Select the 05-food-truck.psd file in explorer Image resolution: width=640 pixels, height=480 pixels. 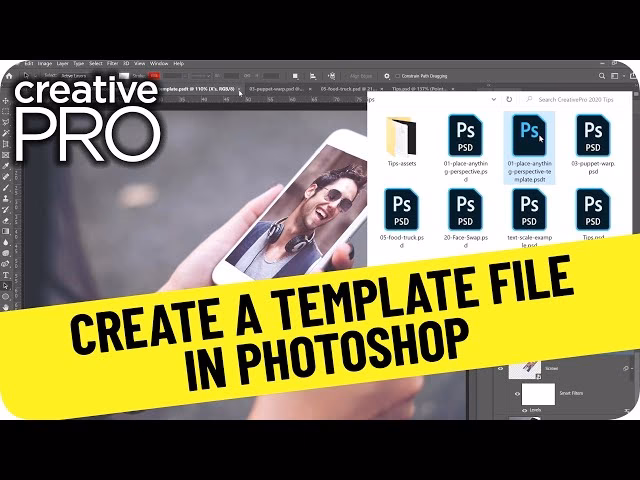[x=402, y=218]
